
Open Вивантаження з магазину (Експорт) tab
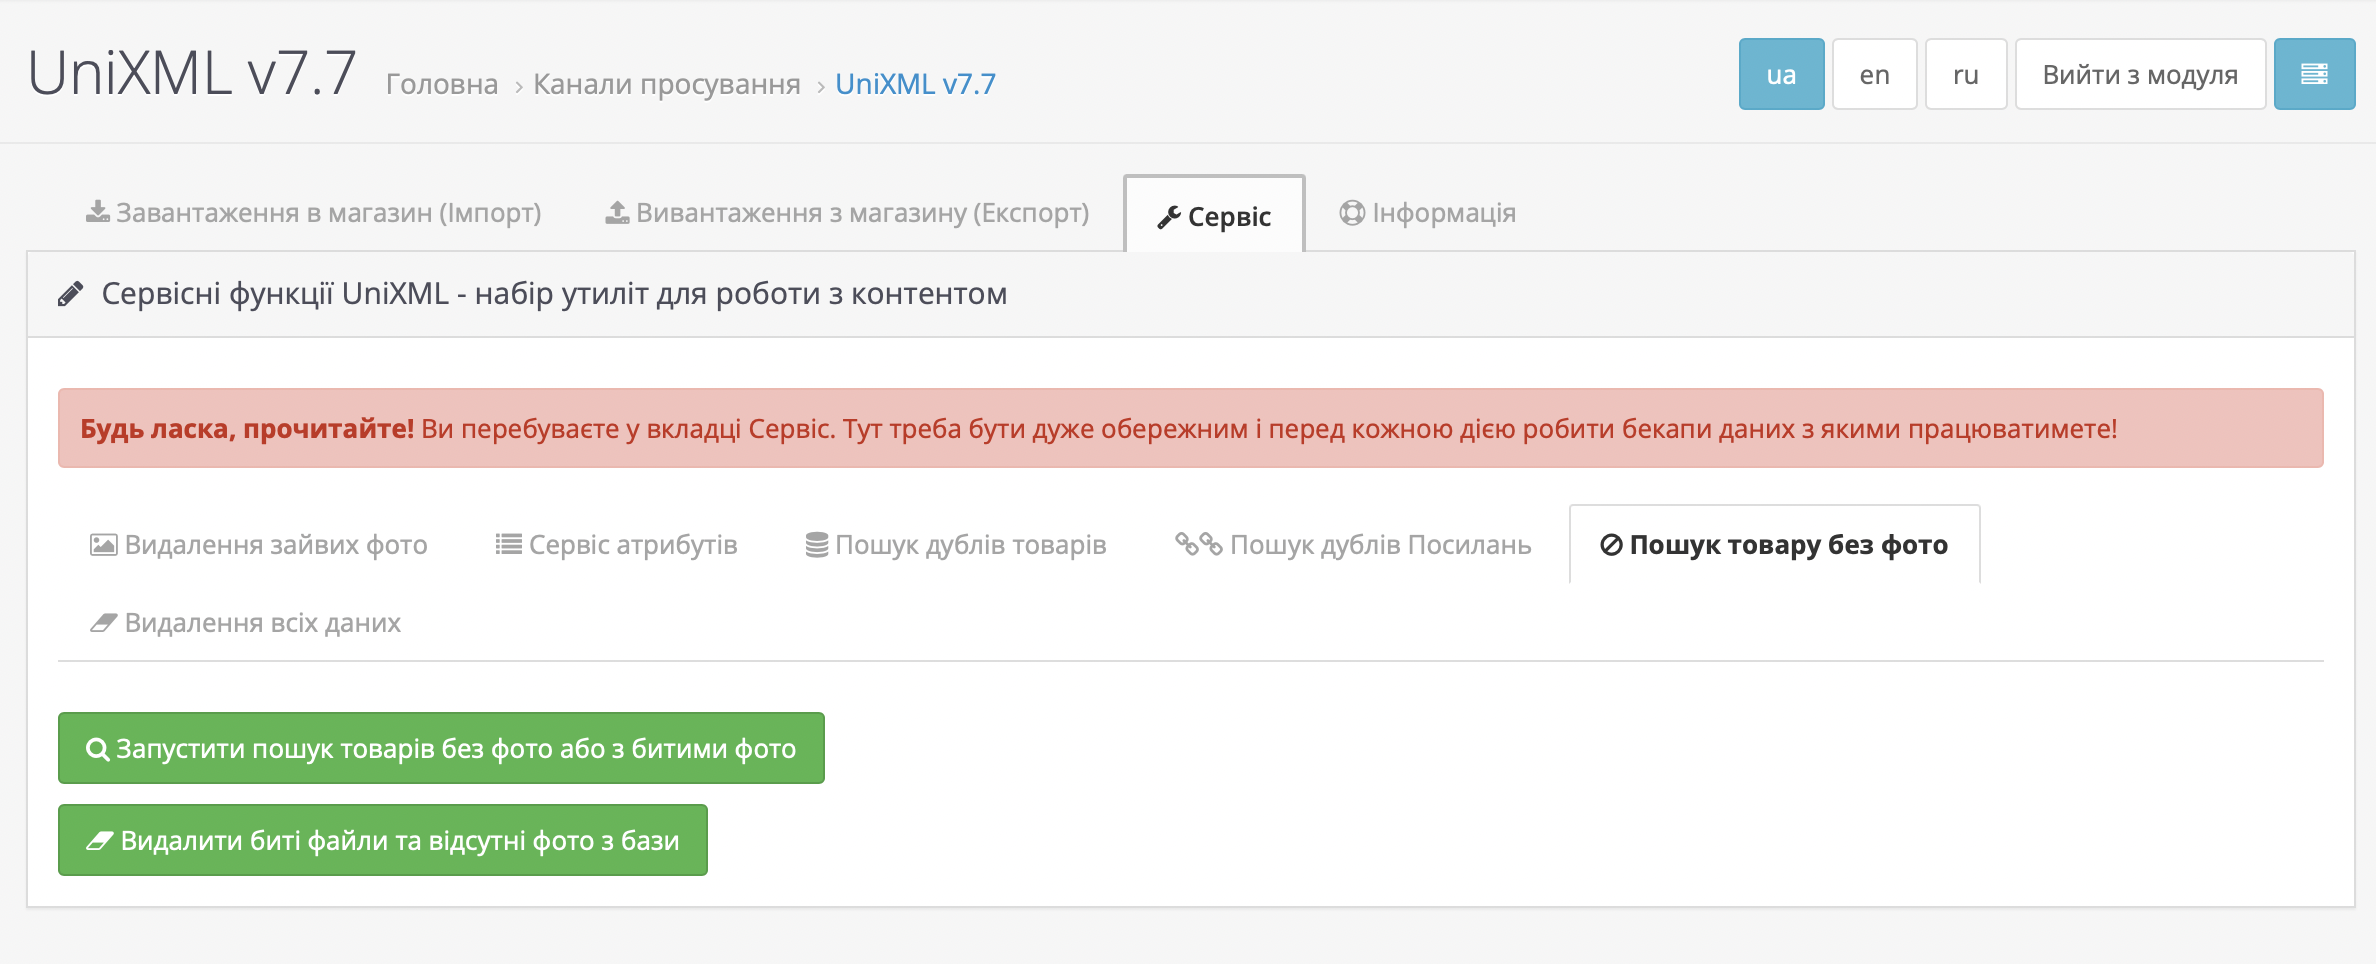pyautogui.click(x=847, y=213)
